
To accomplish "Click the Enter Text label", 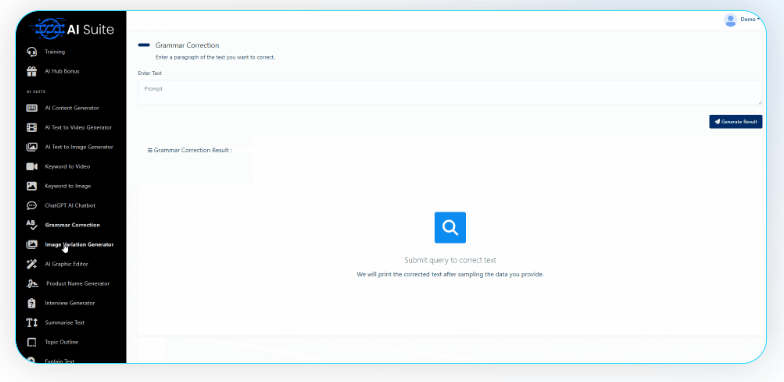I will (150, 73).
